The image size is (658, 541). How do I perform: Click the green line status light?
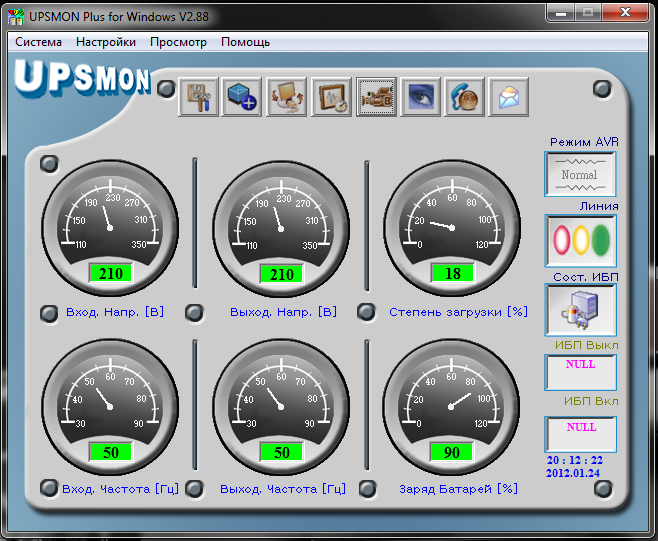601,240
